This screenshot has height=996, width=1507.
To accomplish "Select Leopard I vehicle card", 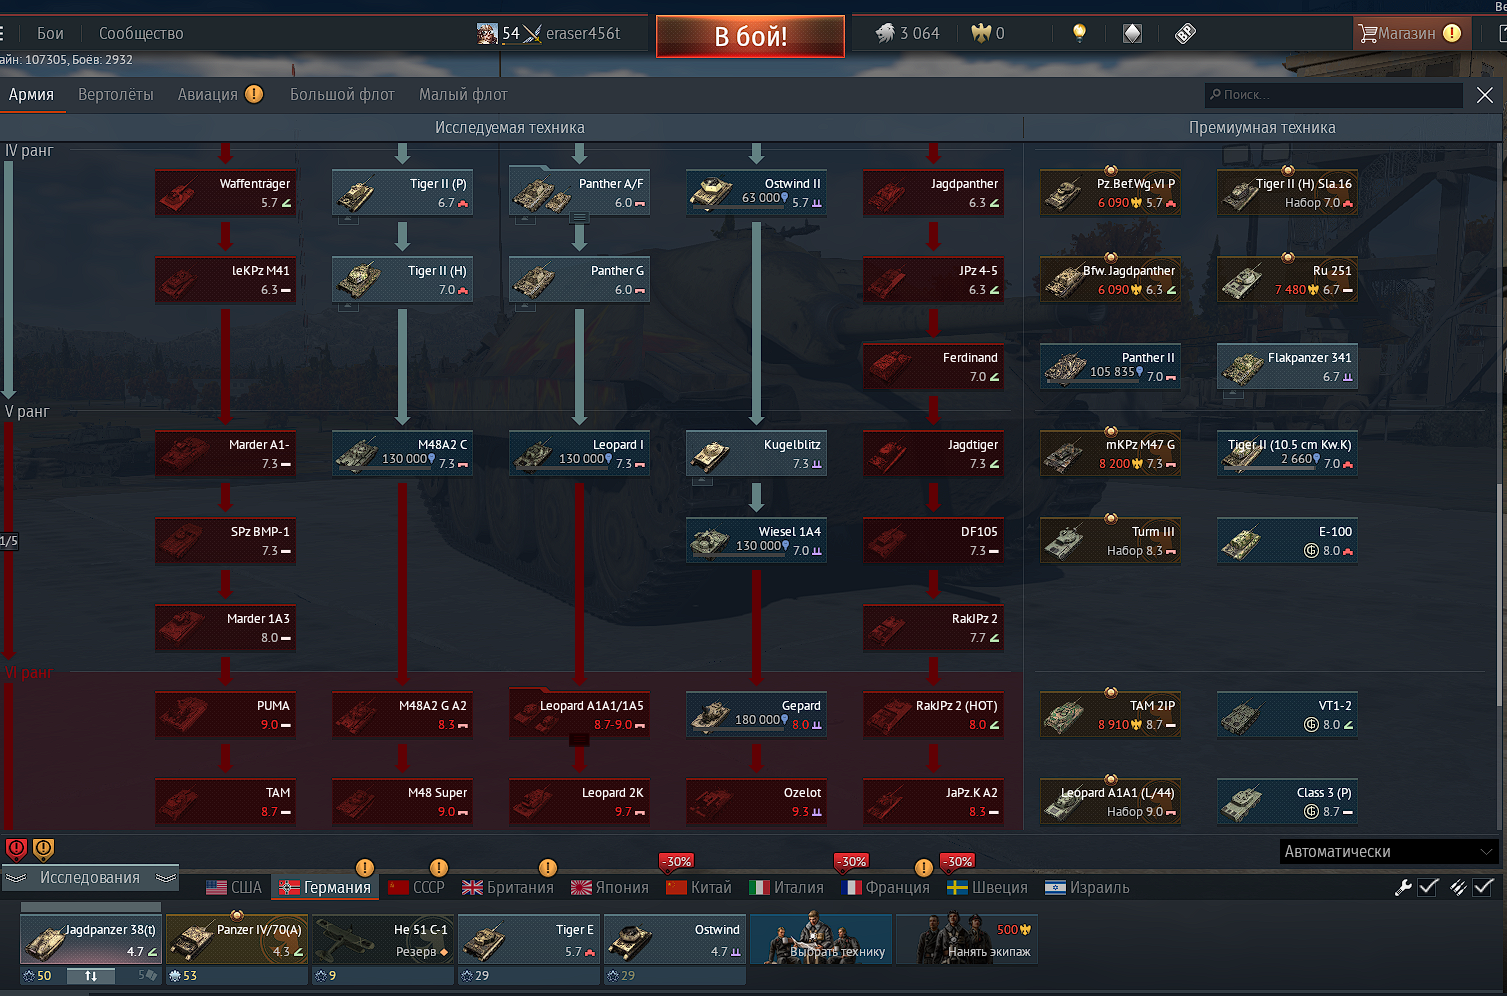I will point(579,453).
